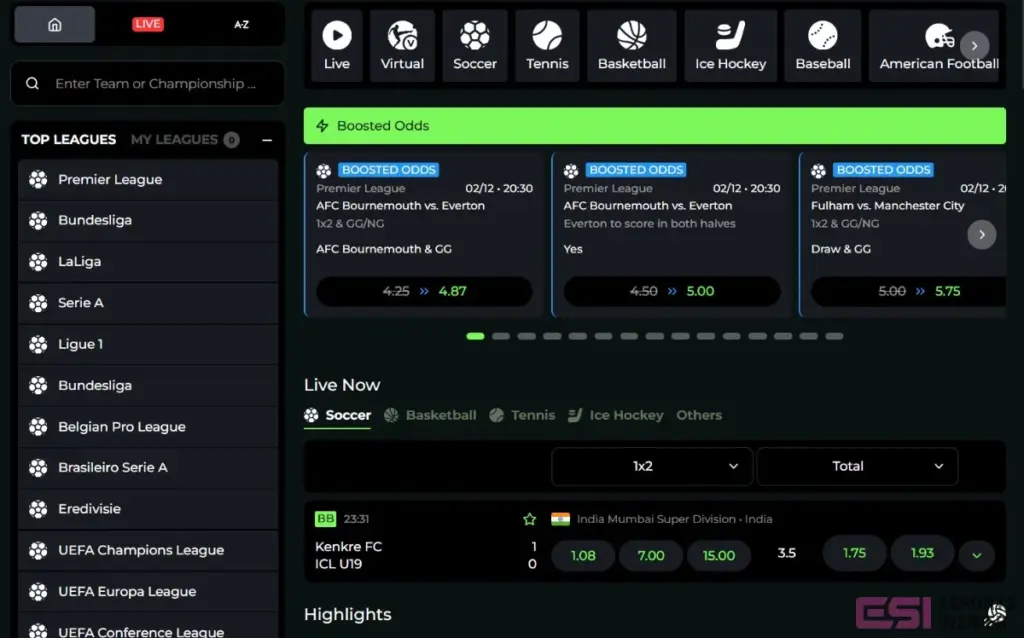Bet on draw at 7.00
The image size is (1024, 638).
click(651, 556)
